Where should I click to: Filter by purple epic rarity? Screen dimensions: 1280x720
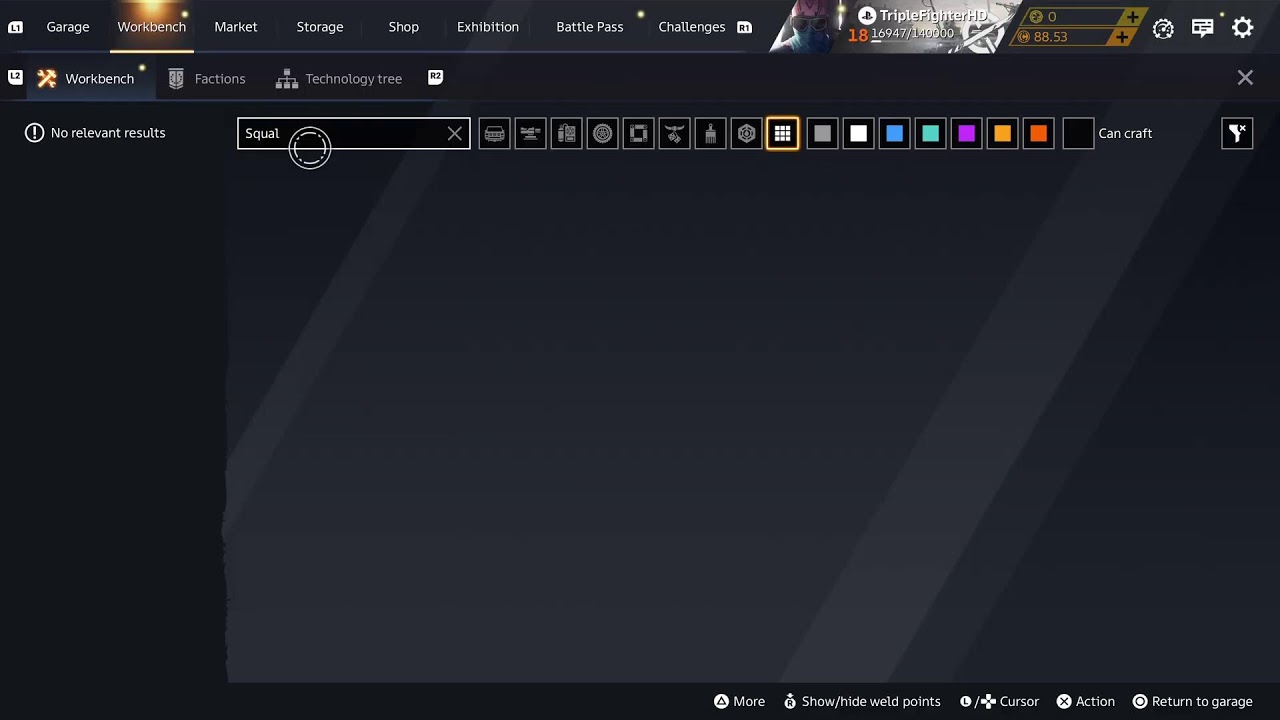tap(966, 133)
